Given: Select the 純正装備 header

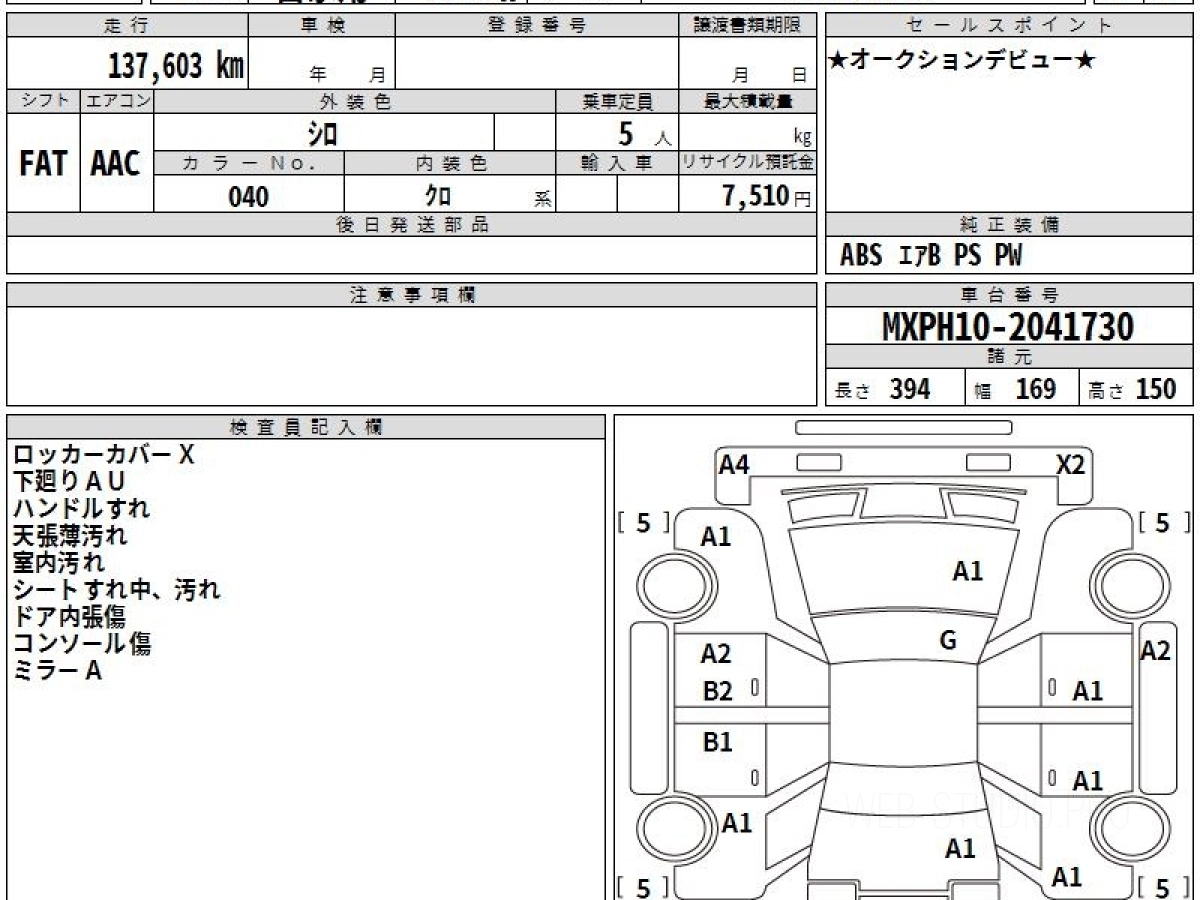Looking at the screenshot, I should click(1009, 225).
